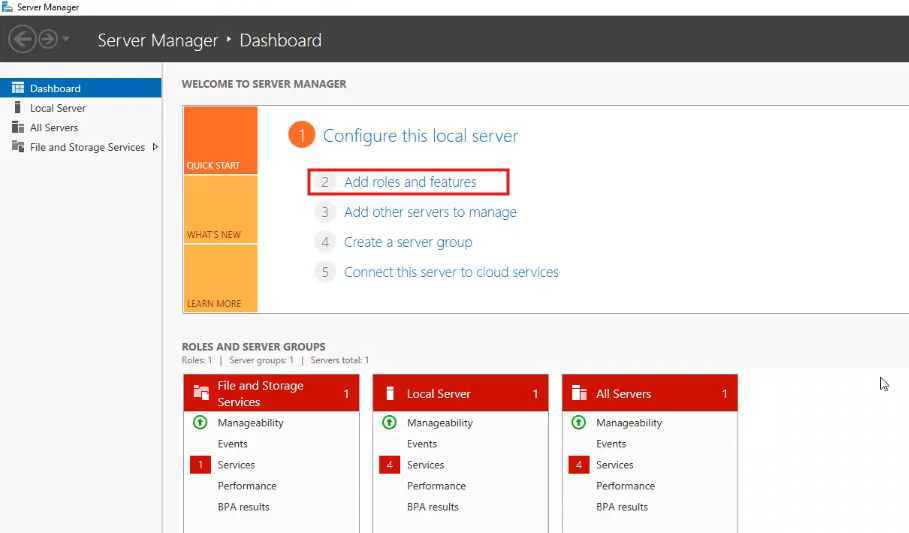Click File and Storage Services sidebar icon
The height and width of the screenshot is (533, 909).
click(x=18, y=147)
